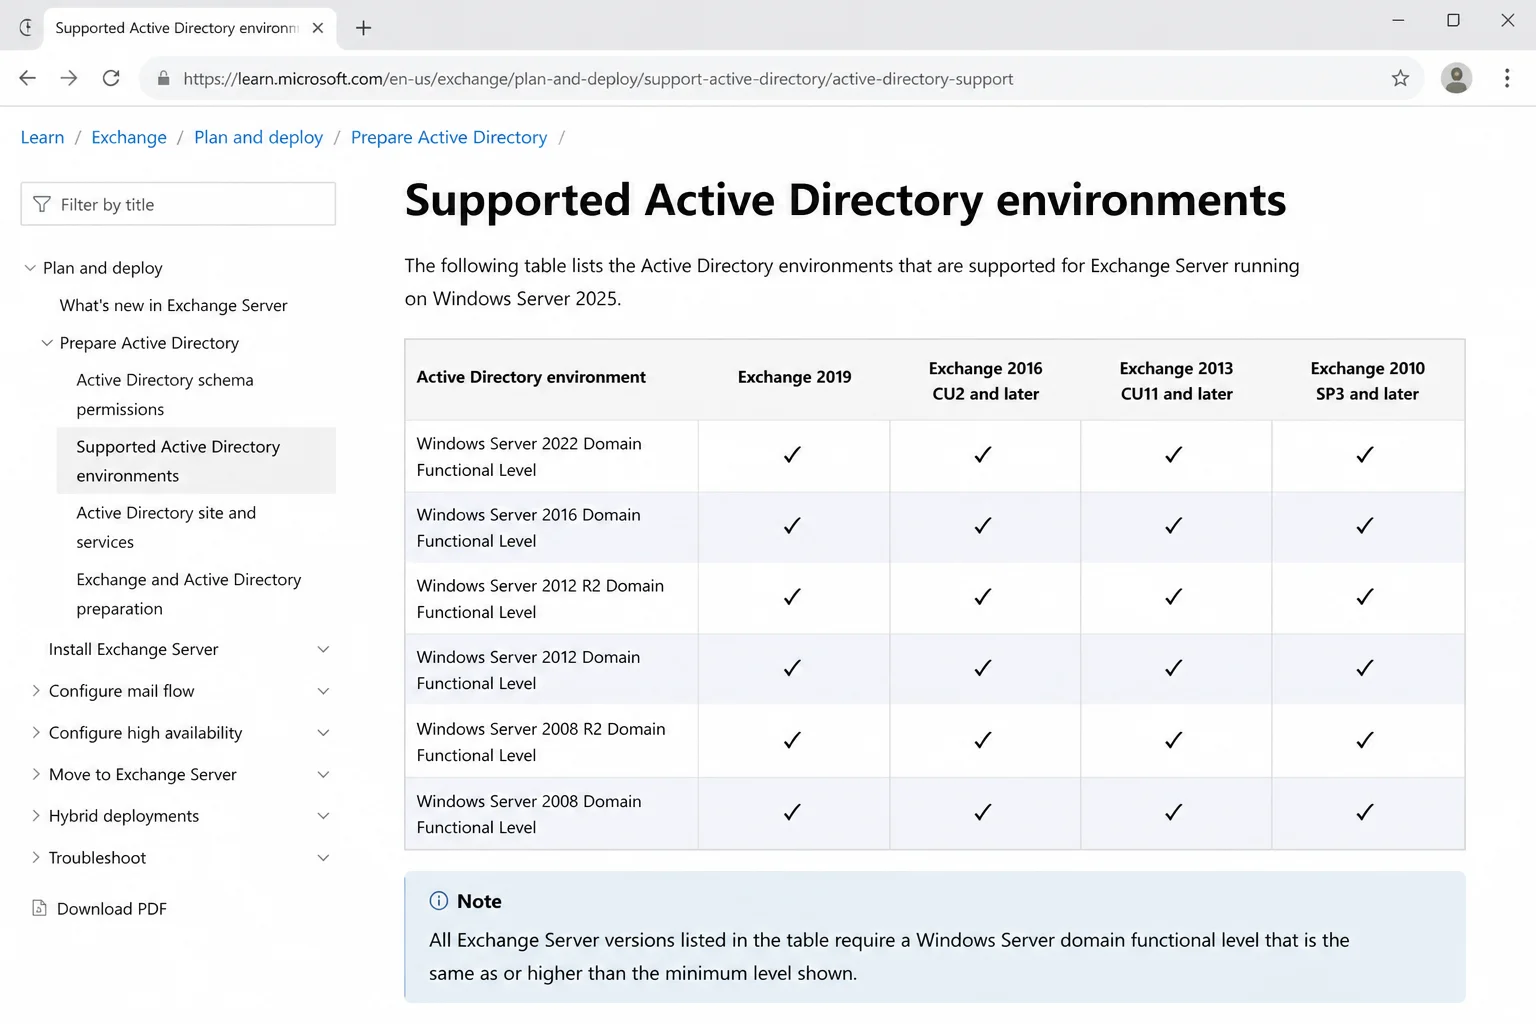Click Exchange 2019 checkmark for Windows Server 2022
This screenshot has height=1024, width=1536.
(792, 455)
